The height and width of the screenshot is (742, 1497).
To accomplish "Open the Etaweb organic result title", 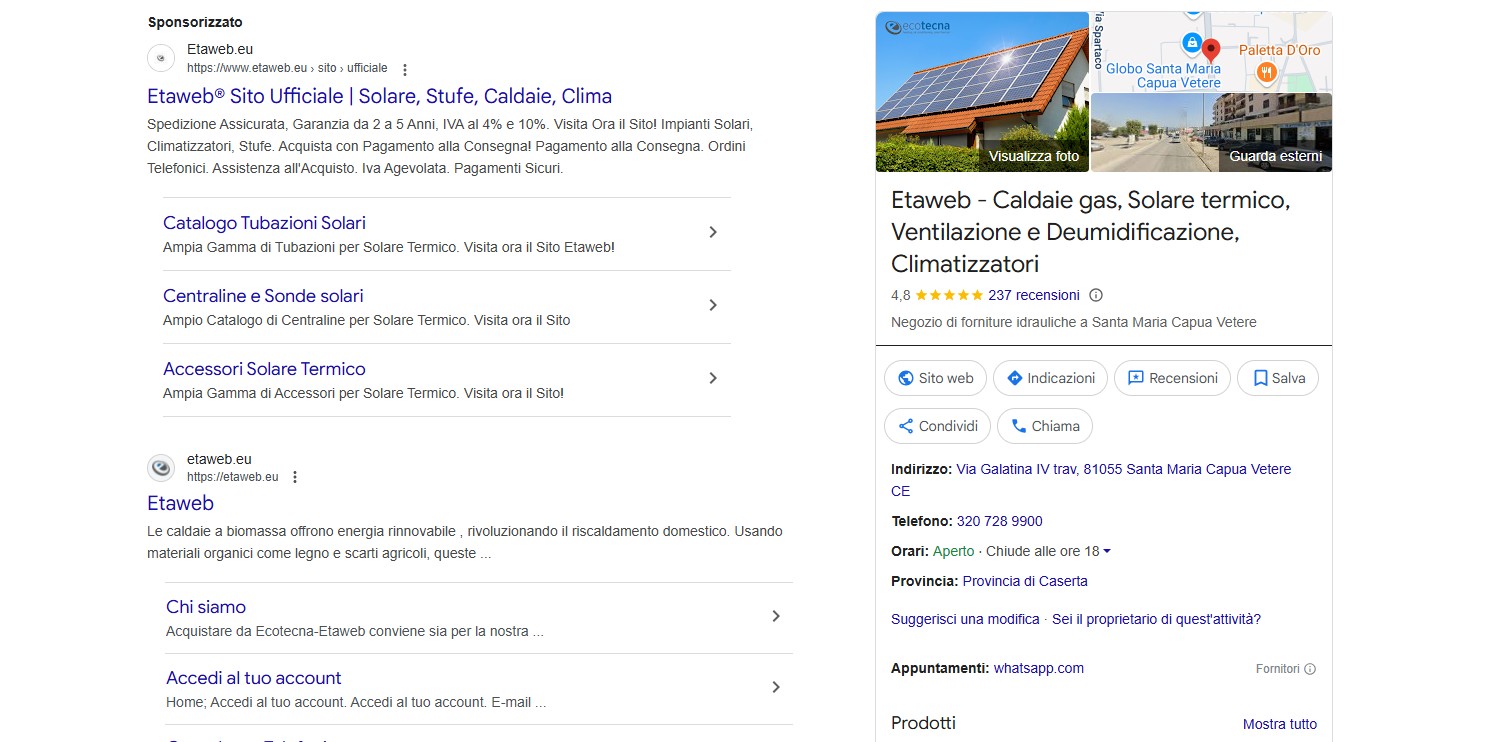I will [x=180, y=503].
